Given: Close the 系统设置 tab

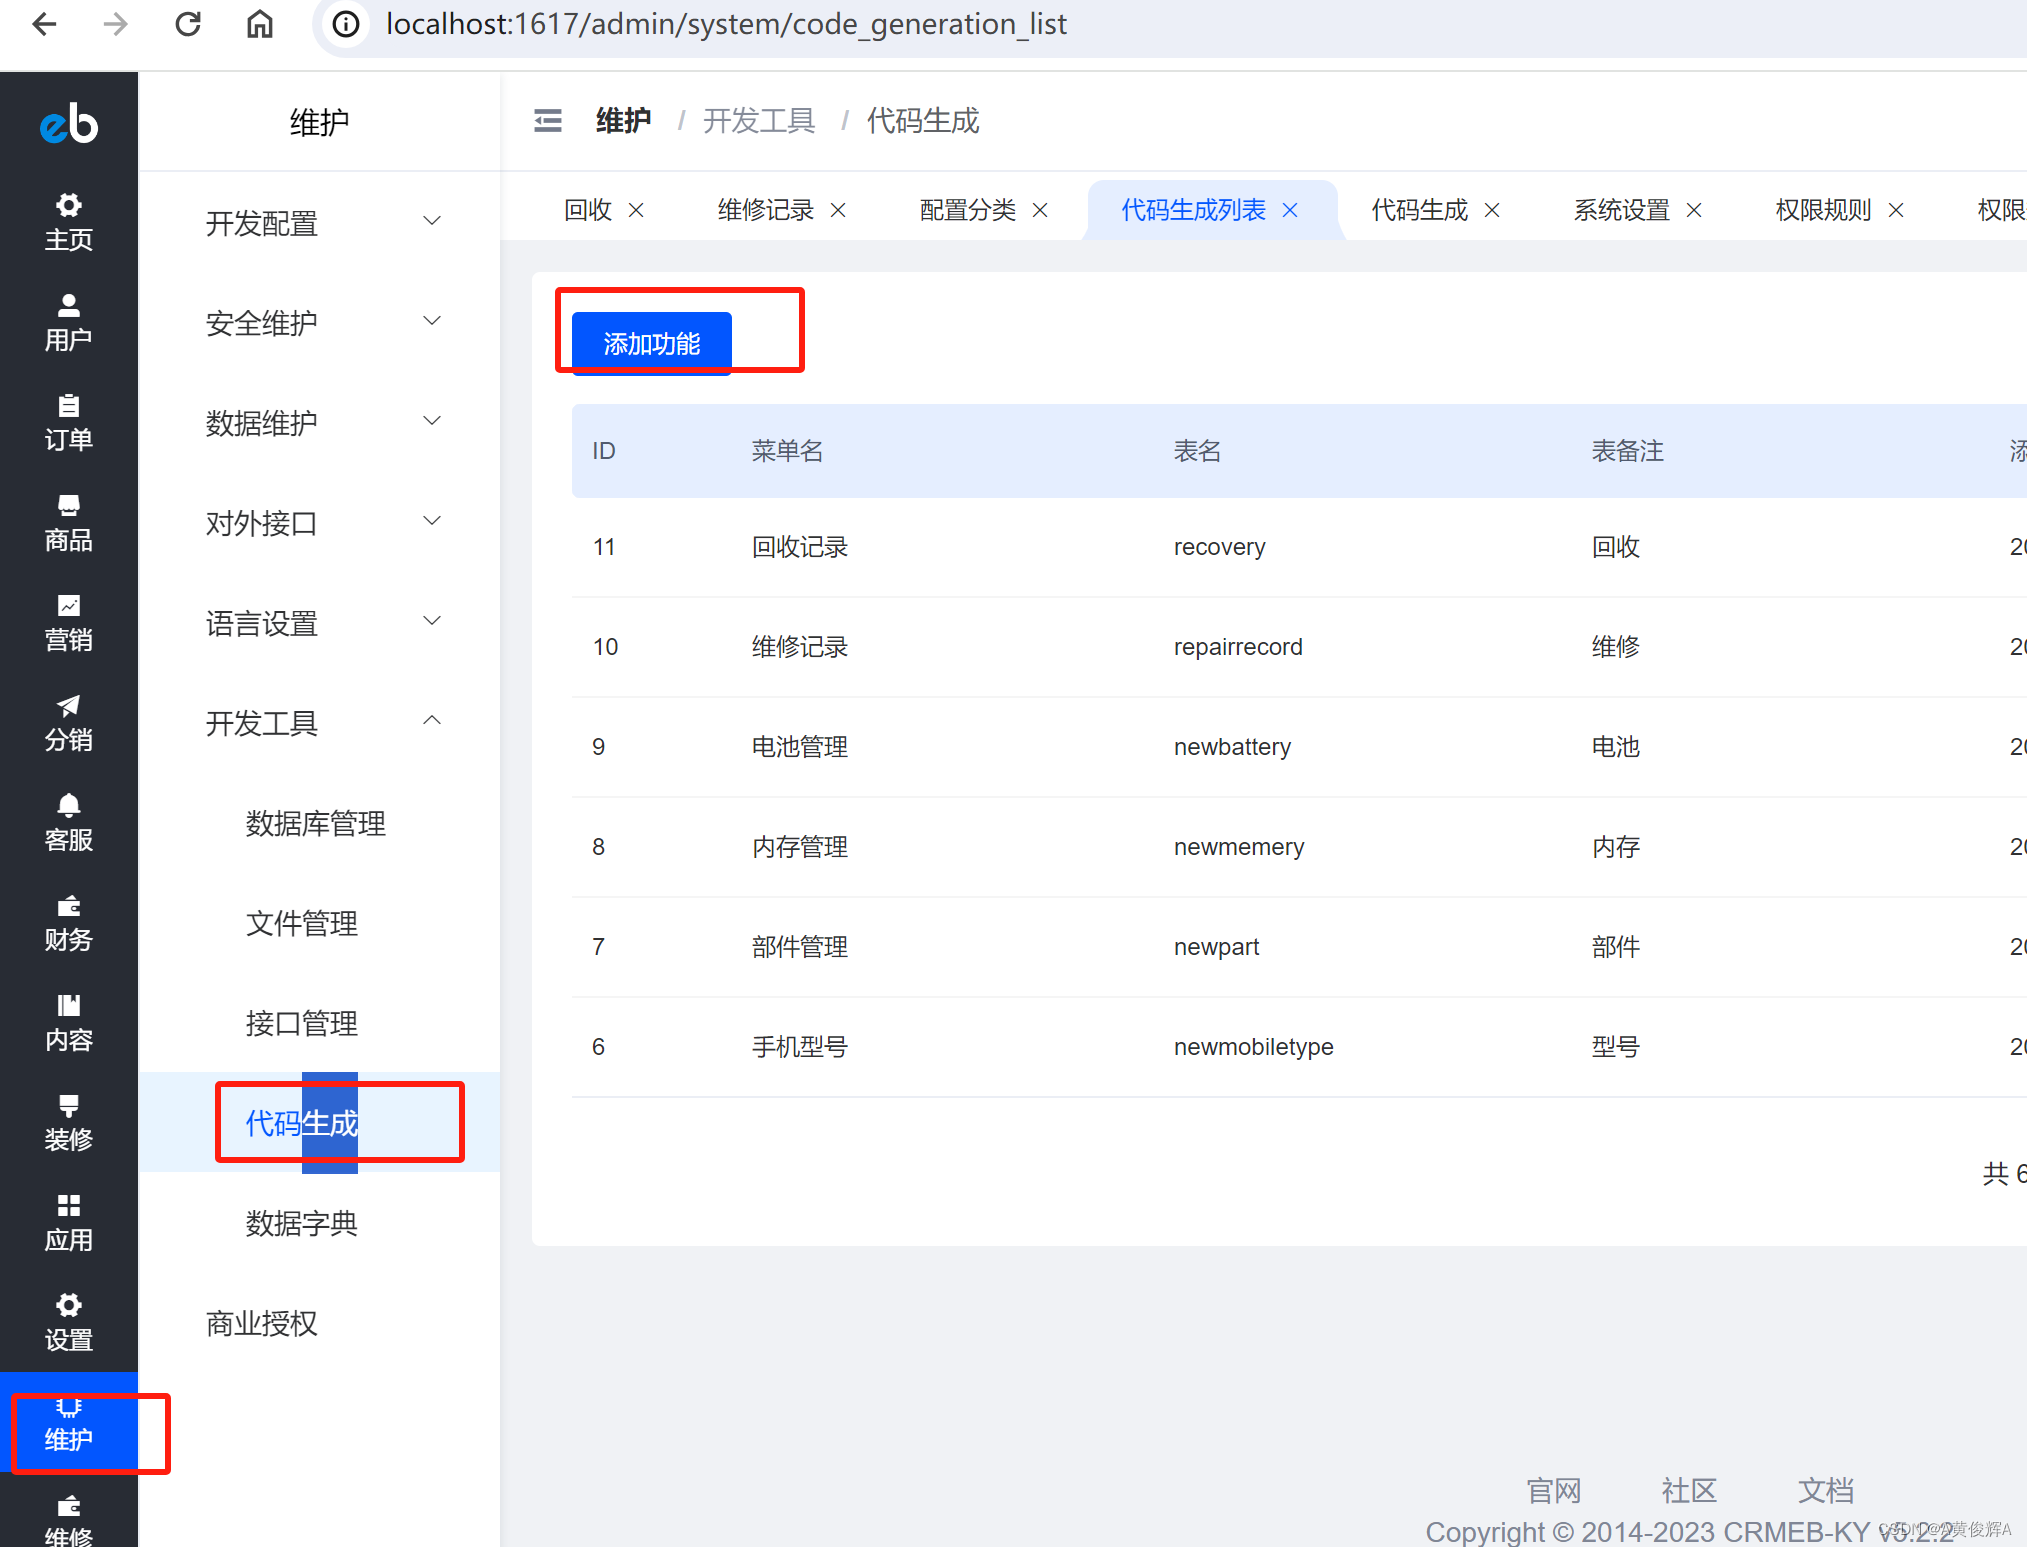Looking at the screenshot, I should click(1694, 210).
